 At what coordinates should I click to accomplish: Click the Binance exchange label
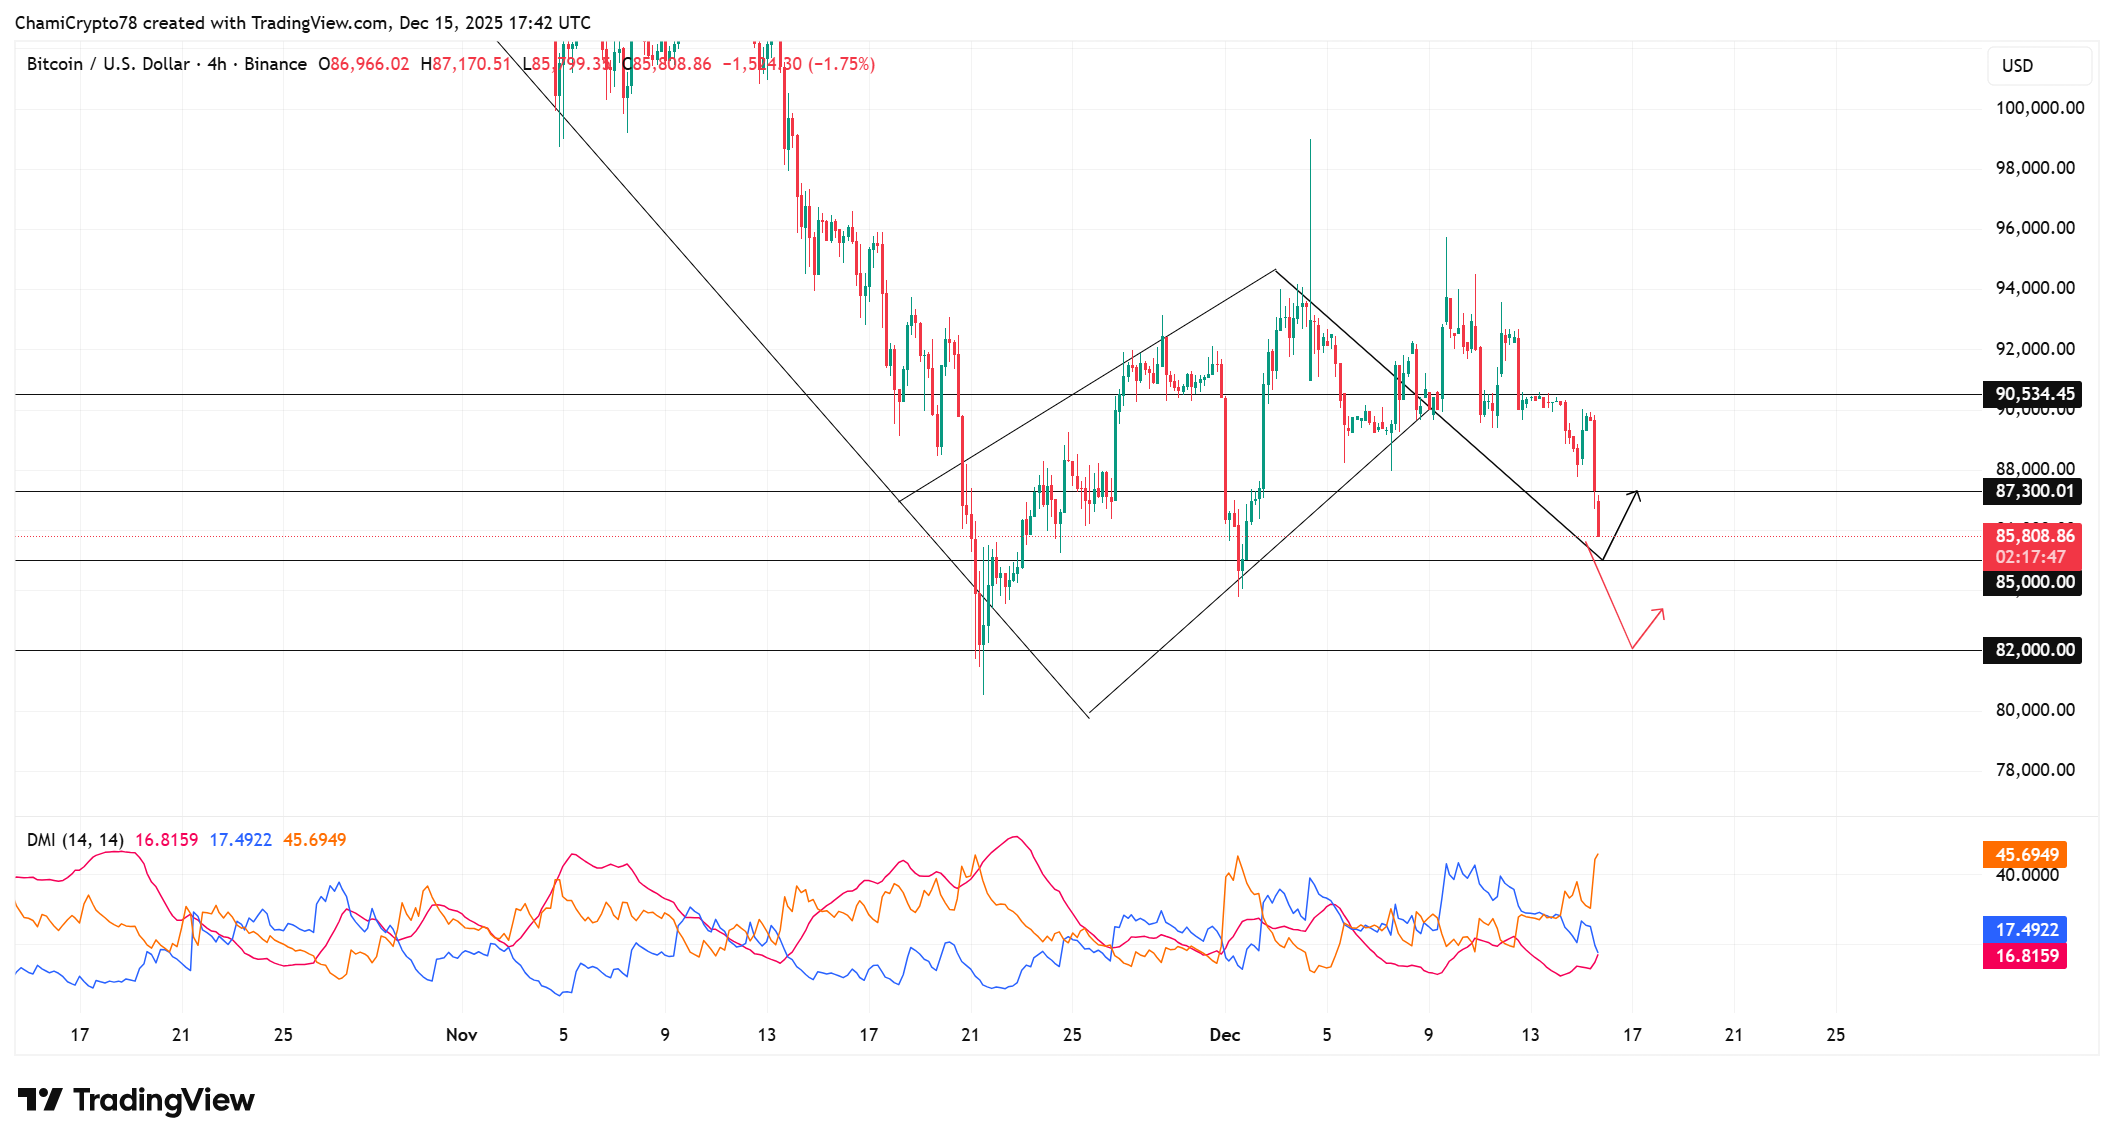click(277, 64)
